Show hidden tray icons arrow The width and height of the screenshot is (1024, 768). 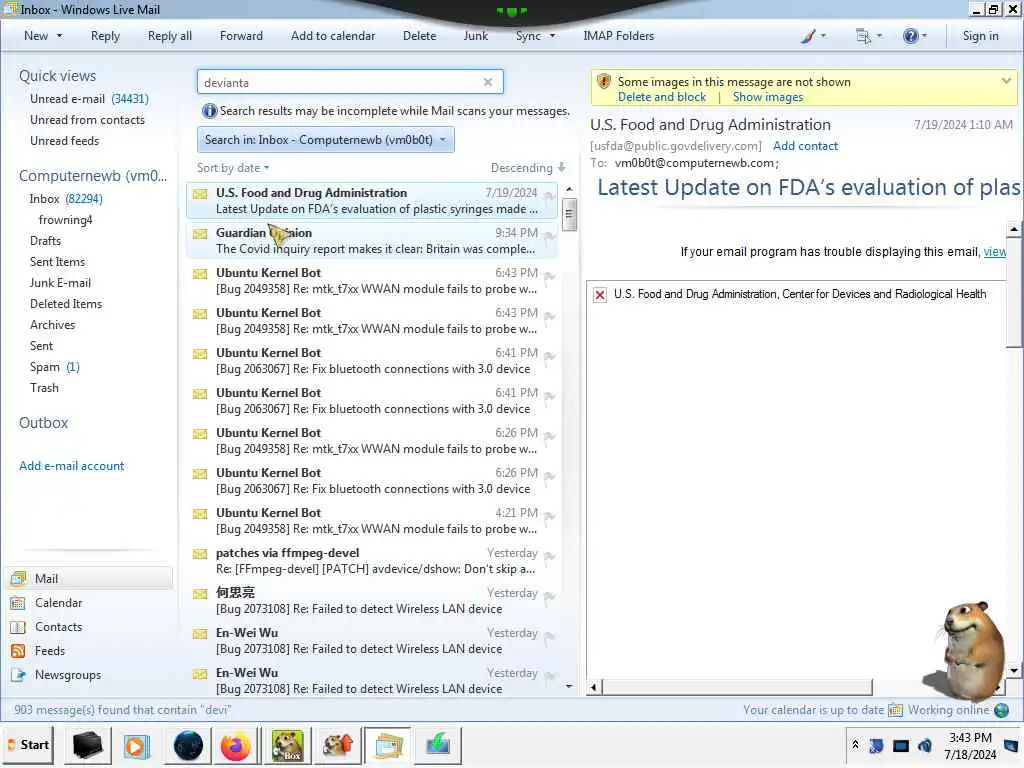click(x=855, y=745)
